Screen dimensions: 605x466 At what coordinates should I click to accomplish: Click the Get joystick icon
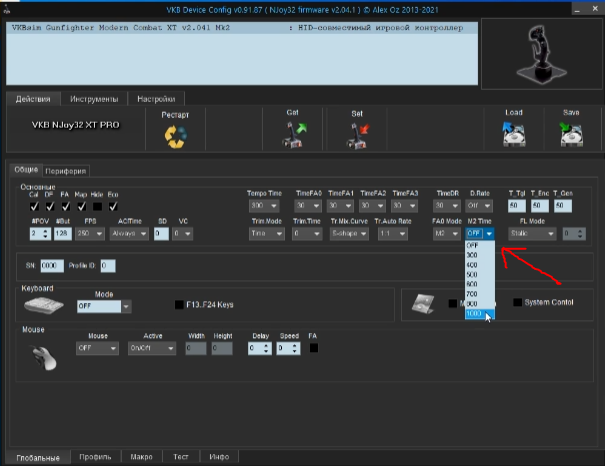[293, 134]
